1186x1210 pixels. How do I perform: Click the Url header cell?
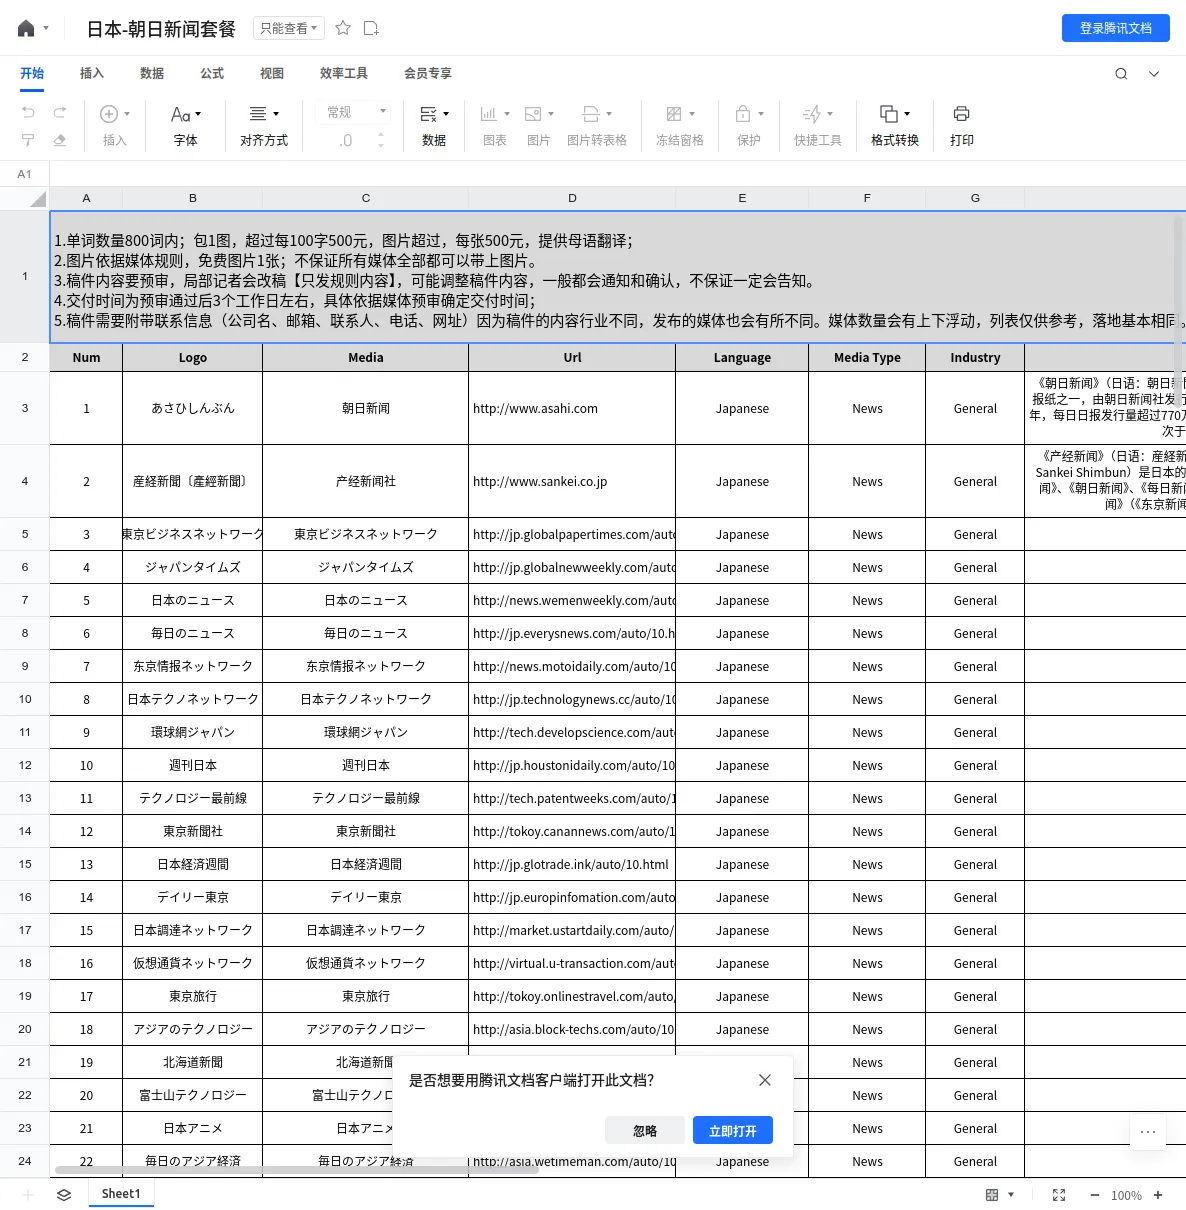(x=572, y=357)
